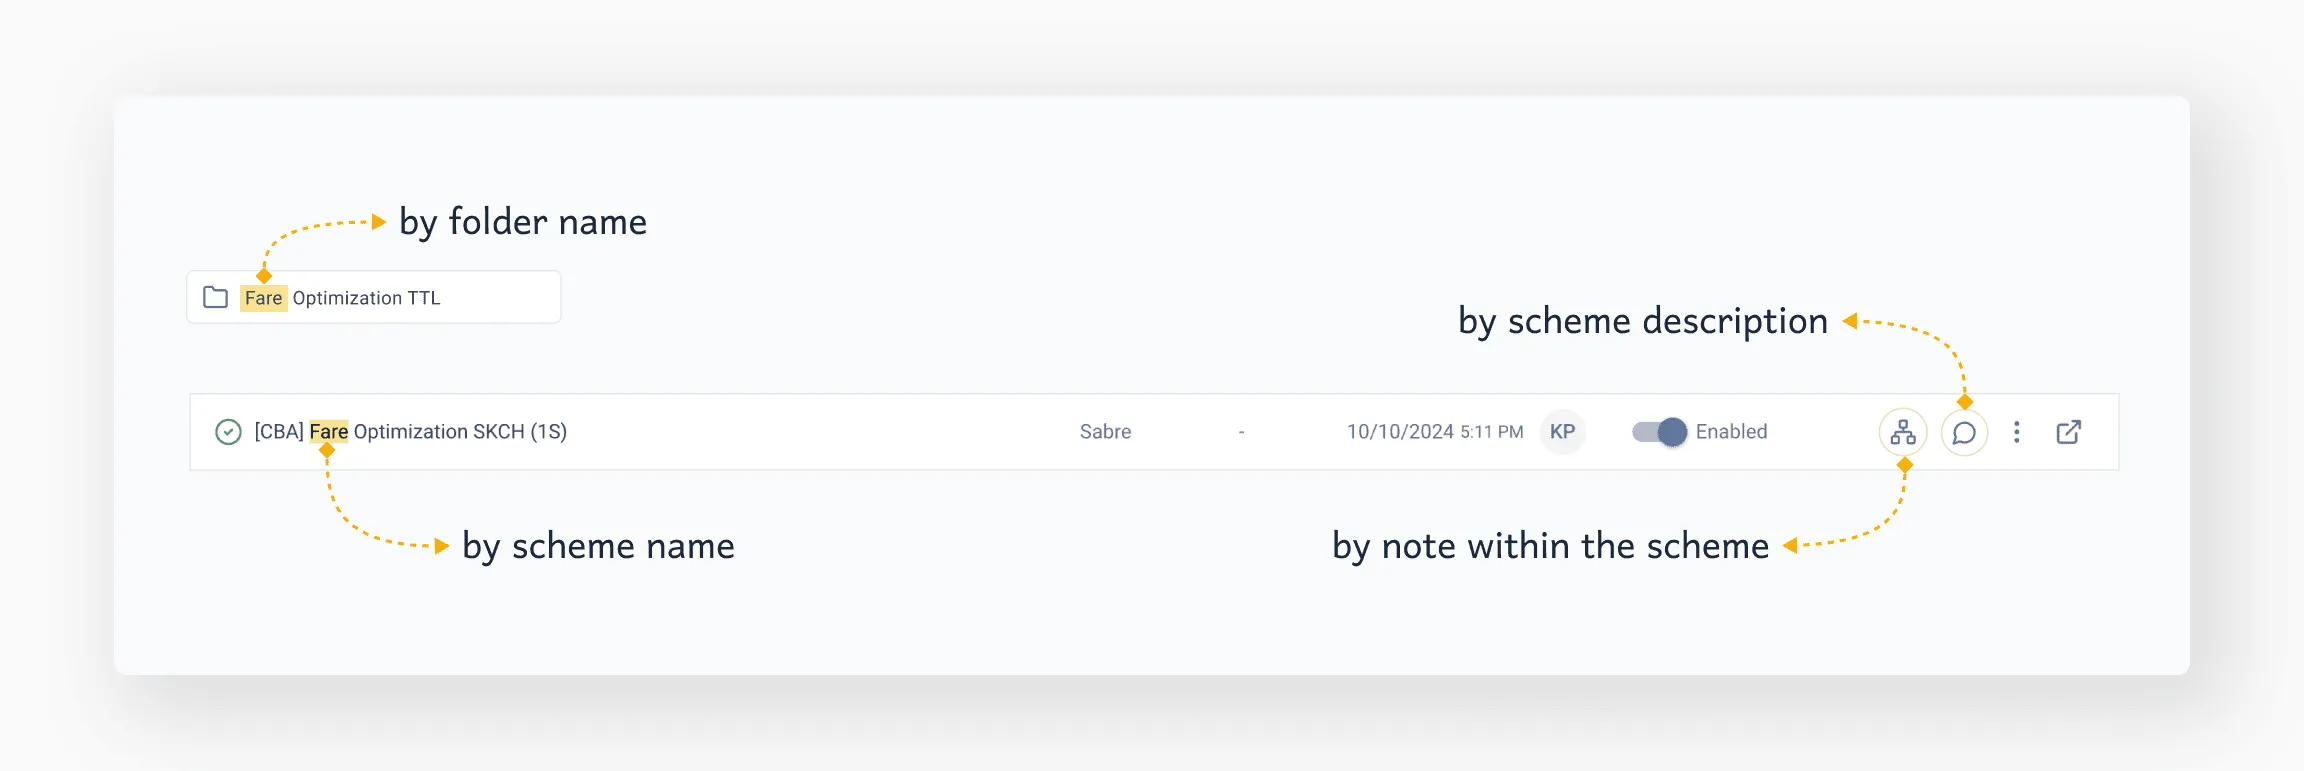Click the Sabre label on the scheme row
This screenshot has width=2304, height=771.
coord(1105,431)
